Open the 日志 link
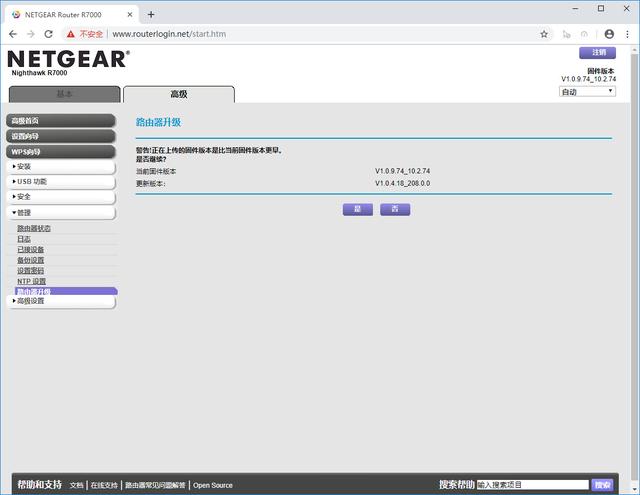The width and height of the screenshot is (640, 495). [x=24, y=239]
